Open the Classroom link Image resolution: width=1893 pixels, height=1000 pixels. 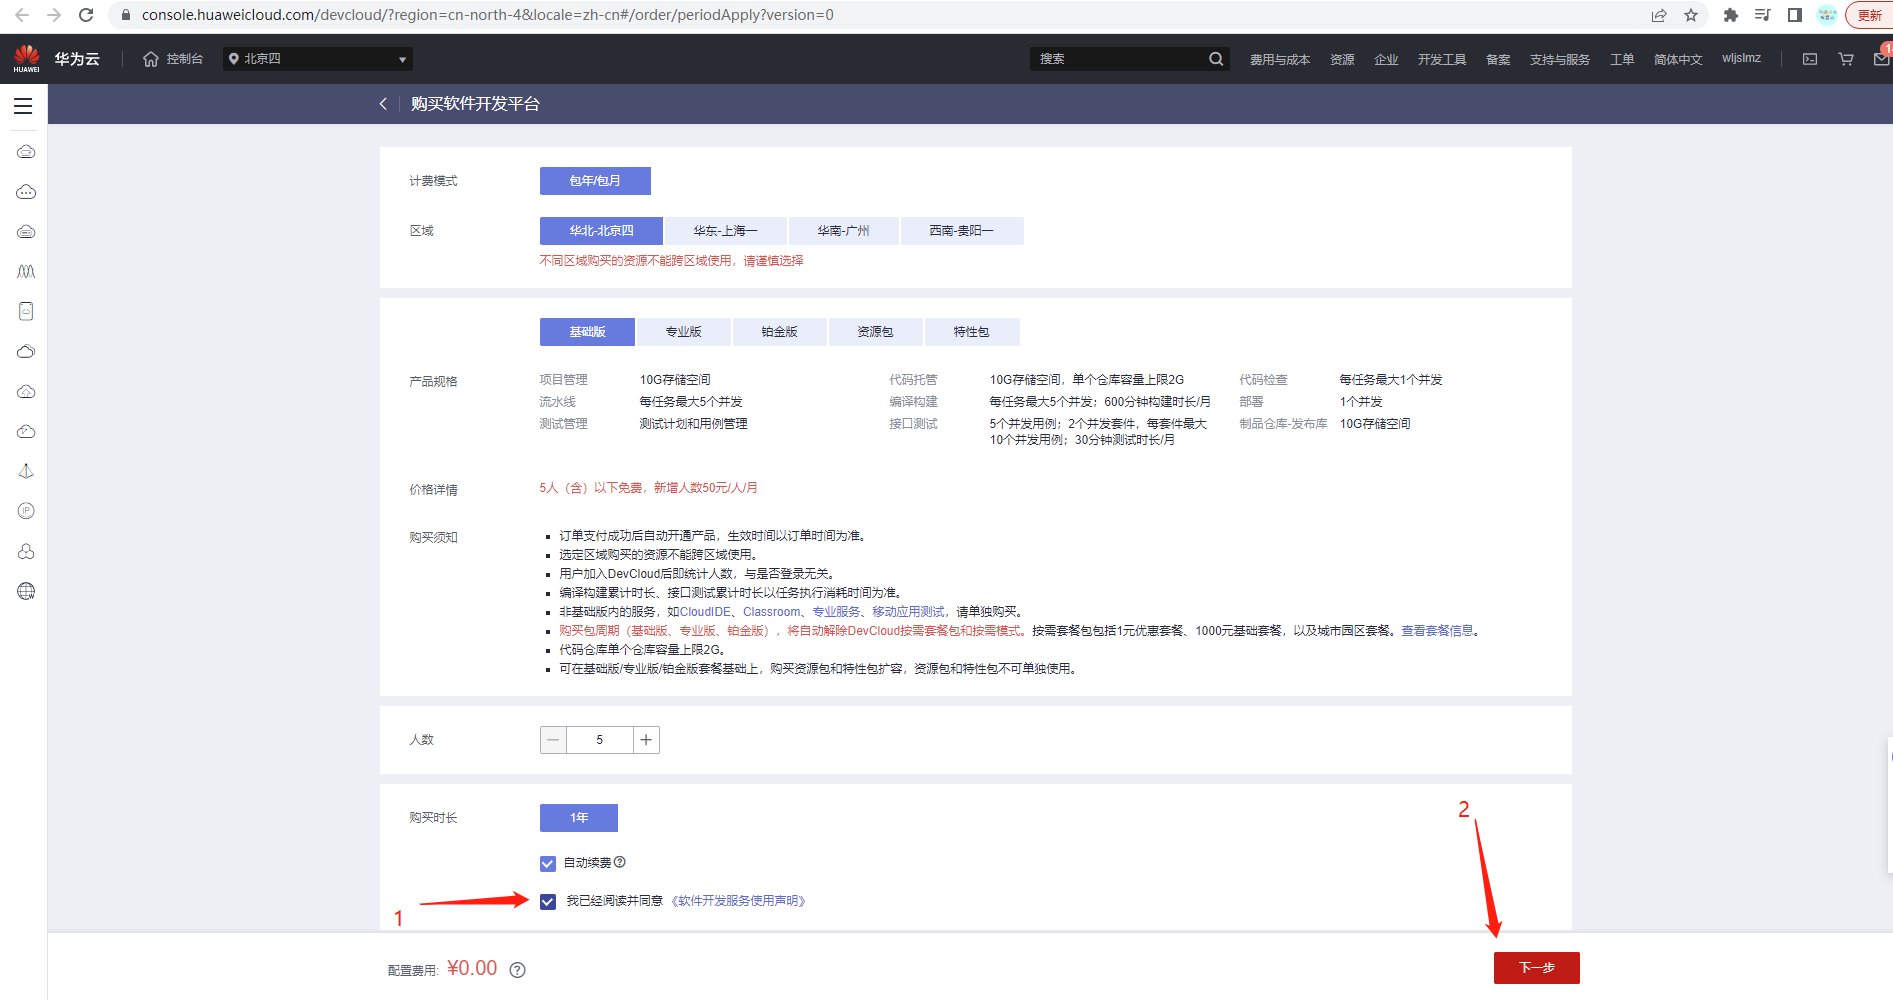pyautogui.click(x=771, y=612)
